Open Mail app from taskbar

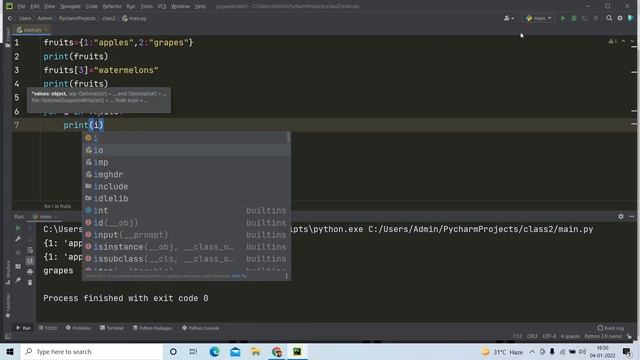pos(235,351)
